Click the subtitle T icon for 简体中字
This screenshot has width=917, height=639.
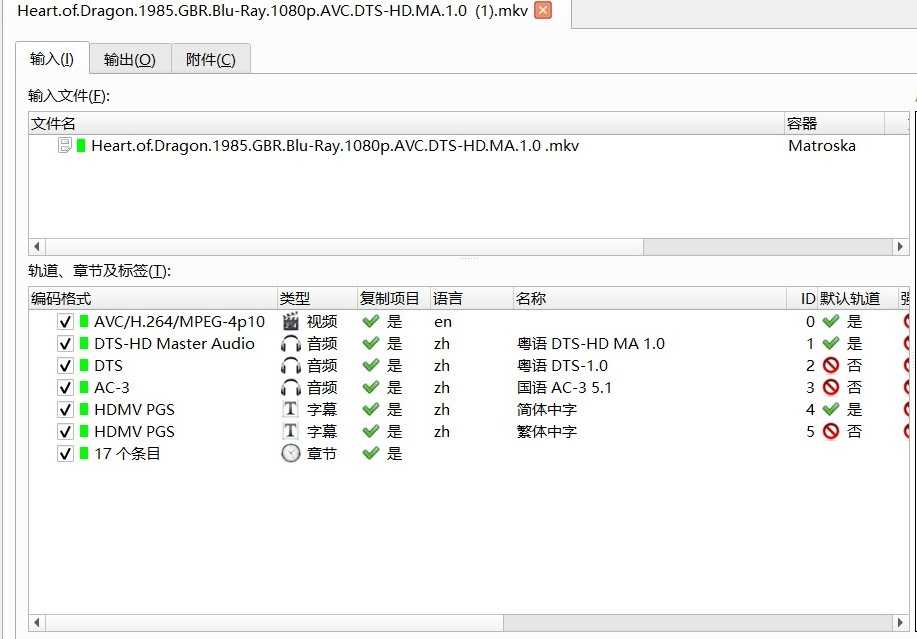291,409
